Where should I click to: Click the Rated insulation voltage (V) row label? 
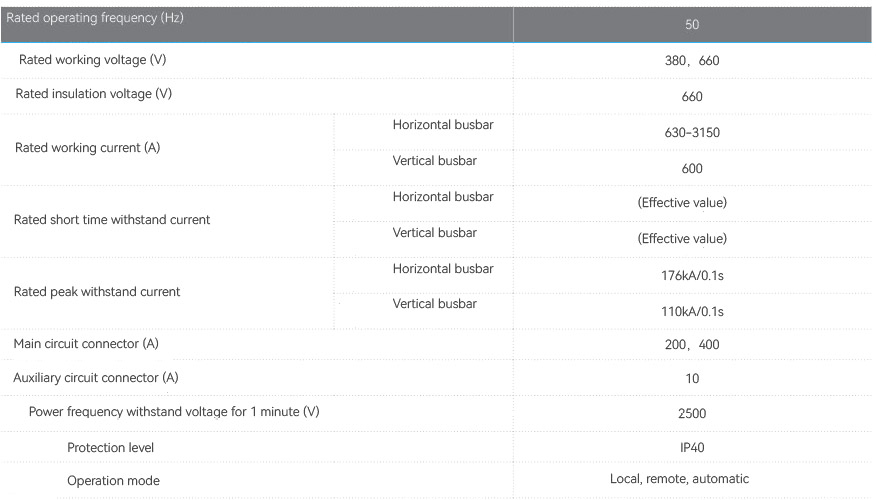pyautogui.click(x=93, y=94)
